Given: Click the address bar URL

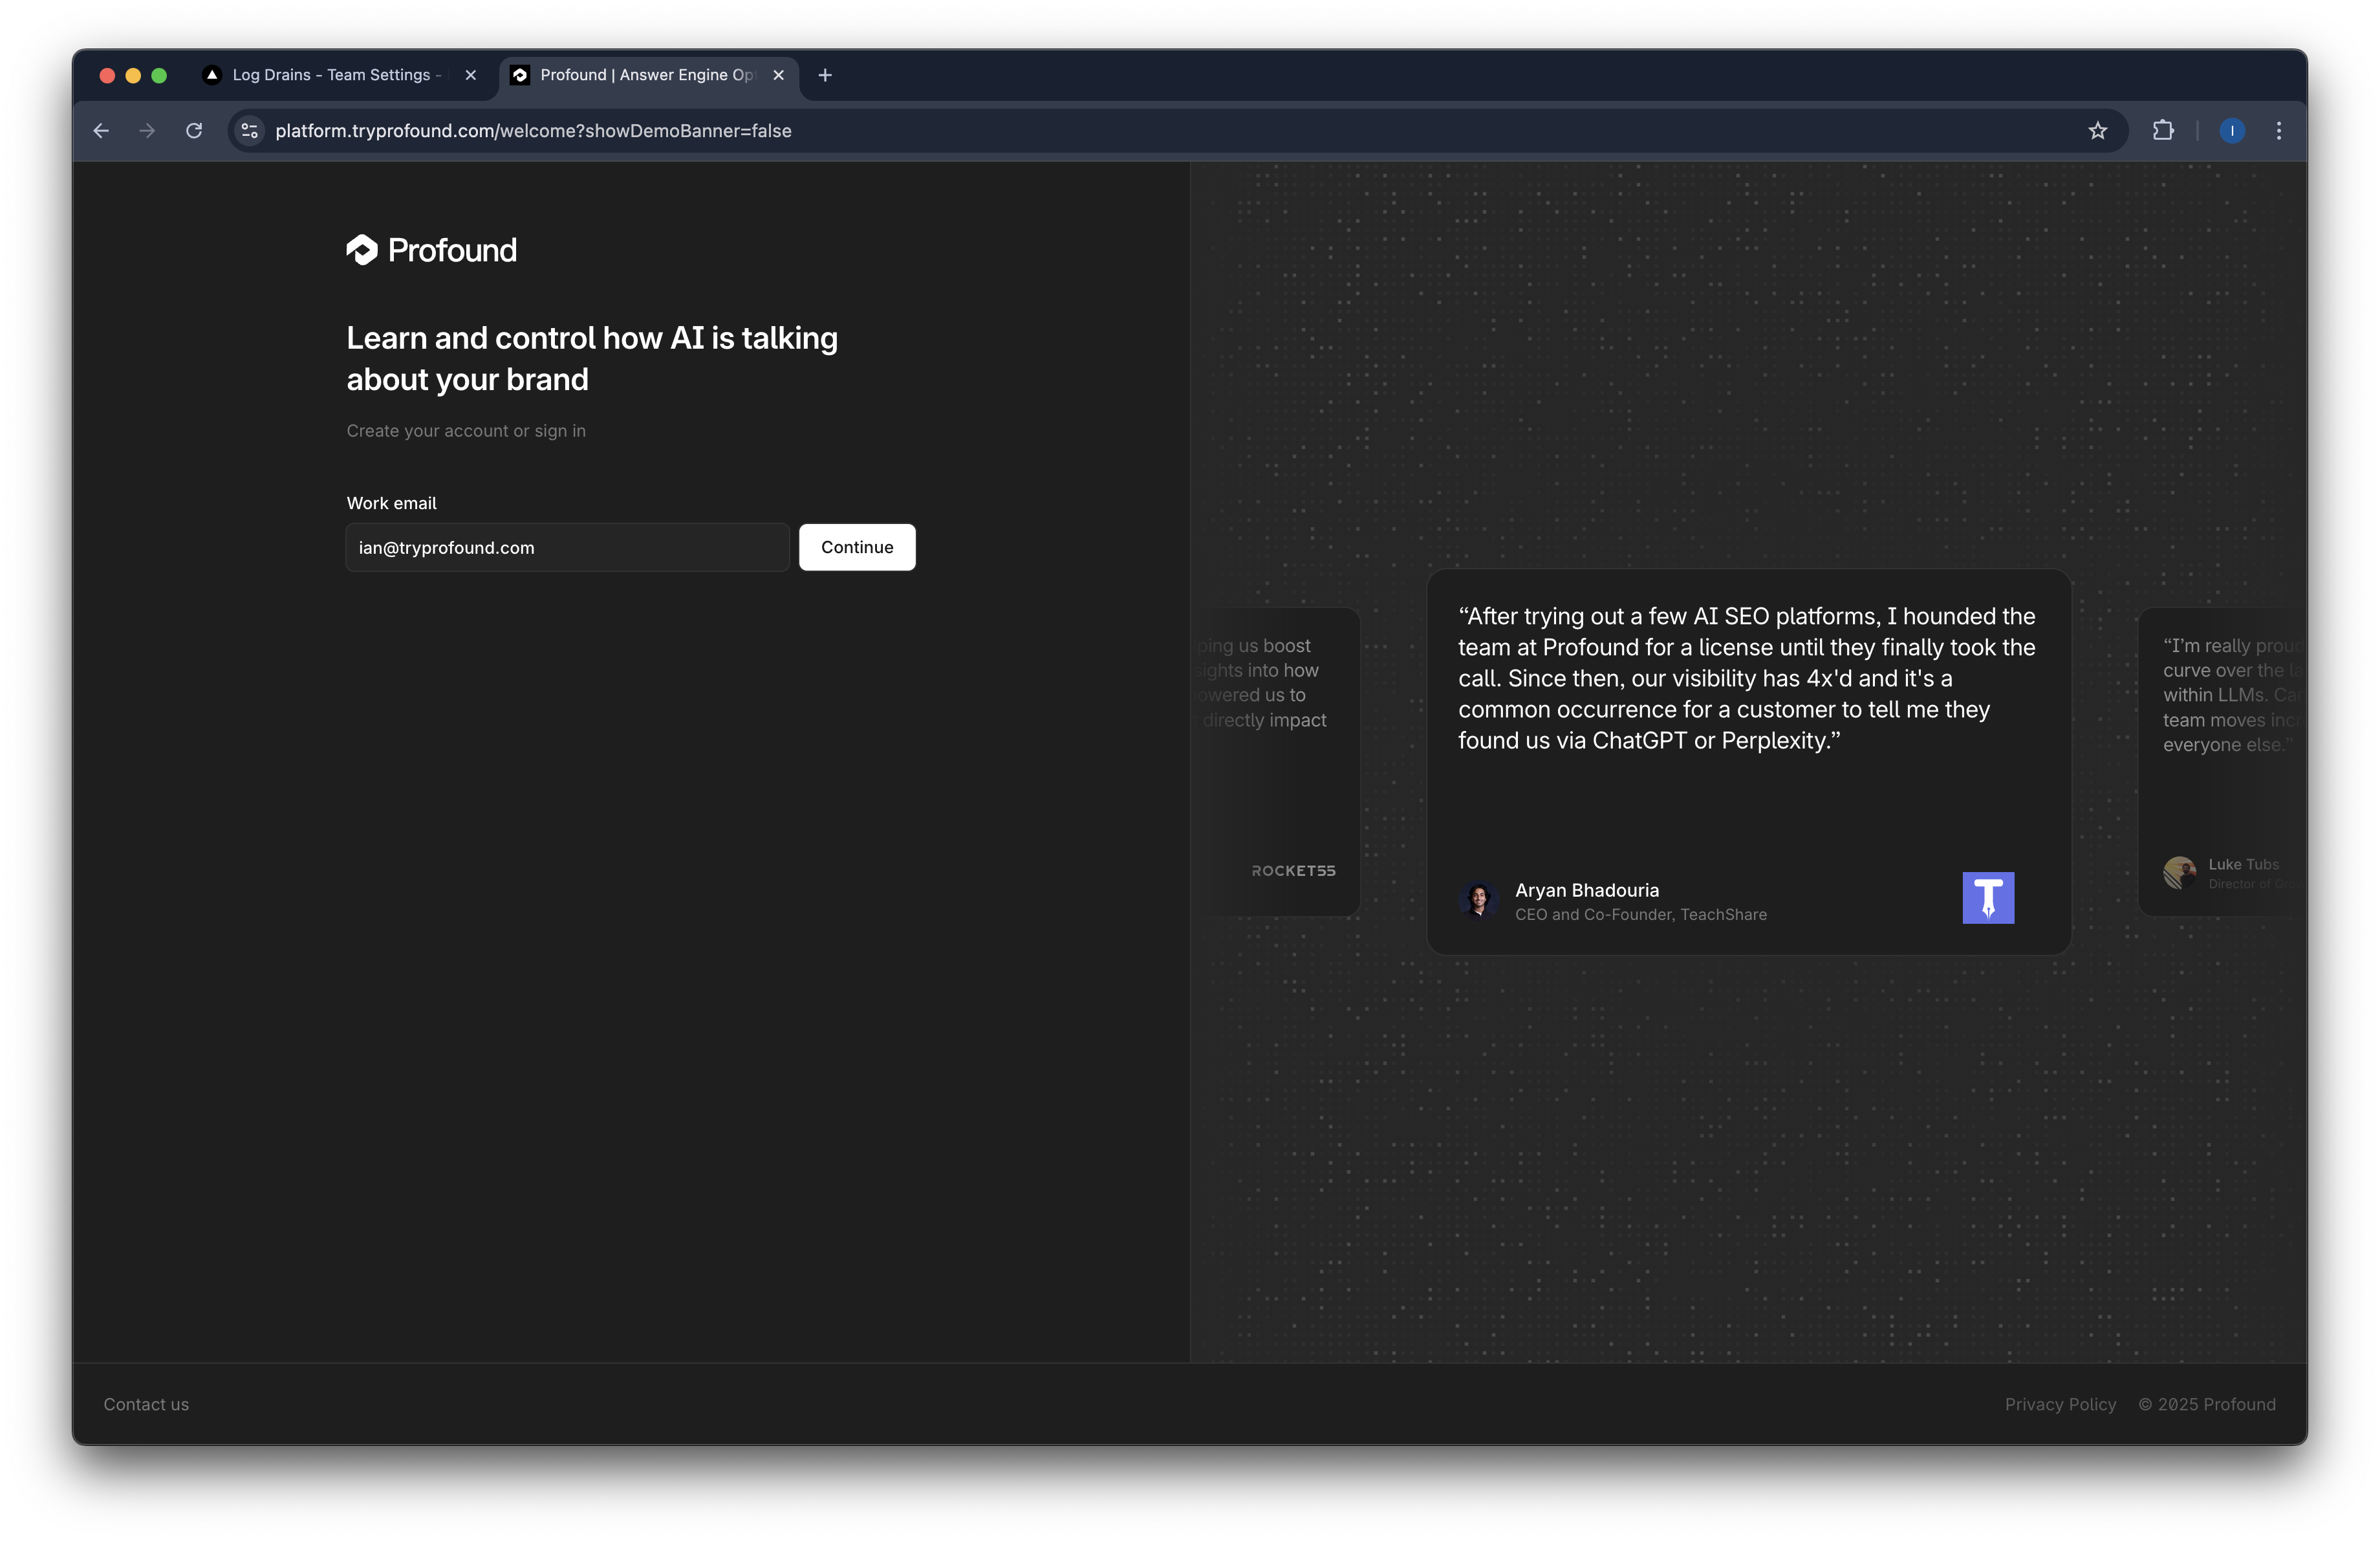Looking at the screenshot, I should pyautogui.click(x=533, y=131).
